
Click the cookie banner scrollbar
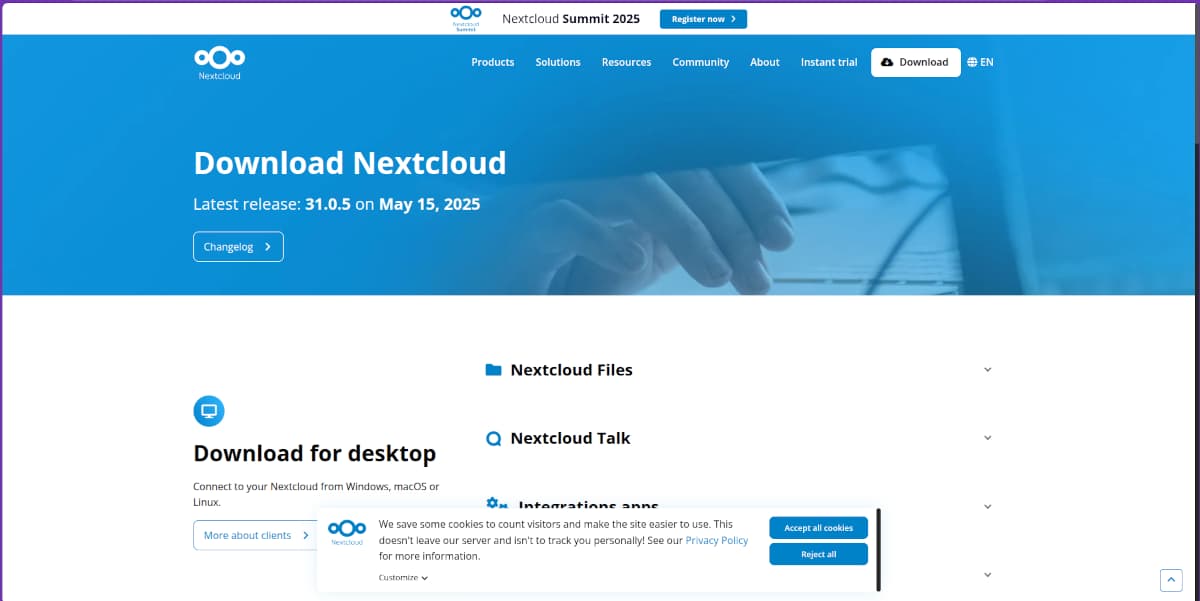[879, 550]
